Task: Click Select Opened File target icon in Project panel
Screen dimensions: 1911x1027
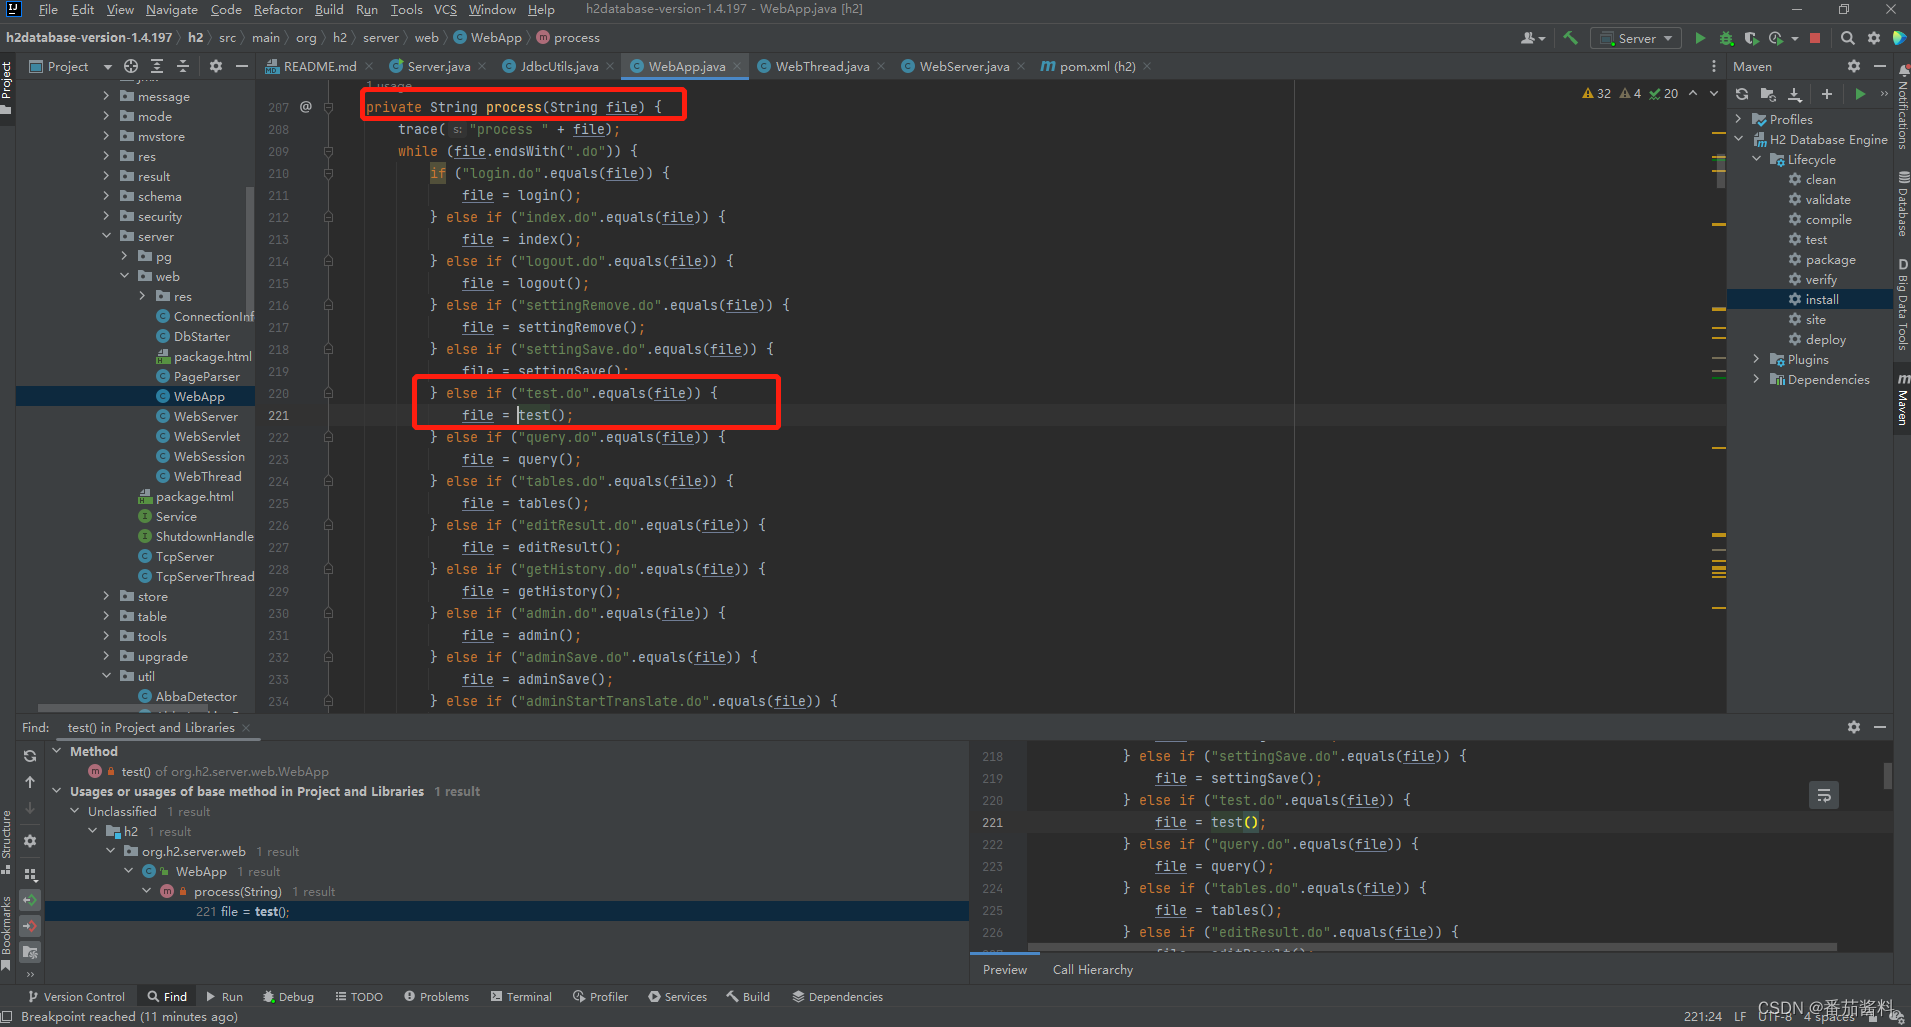Action: (x=131, y=66)
